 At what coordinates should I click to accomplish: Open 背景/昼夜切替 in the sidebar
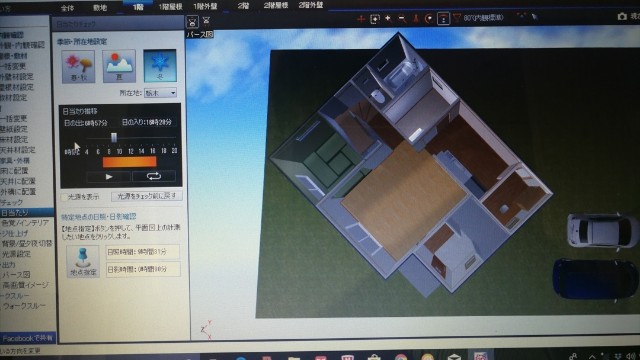[27, 244]
